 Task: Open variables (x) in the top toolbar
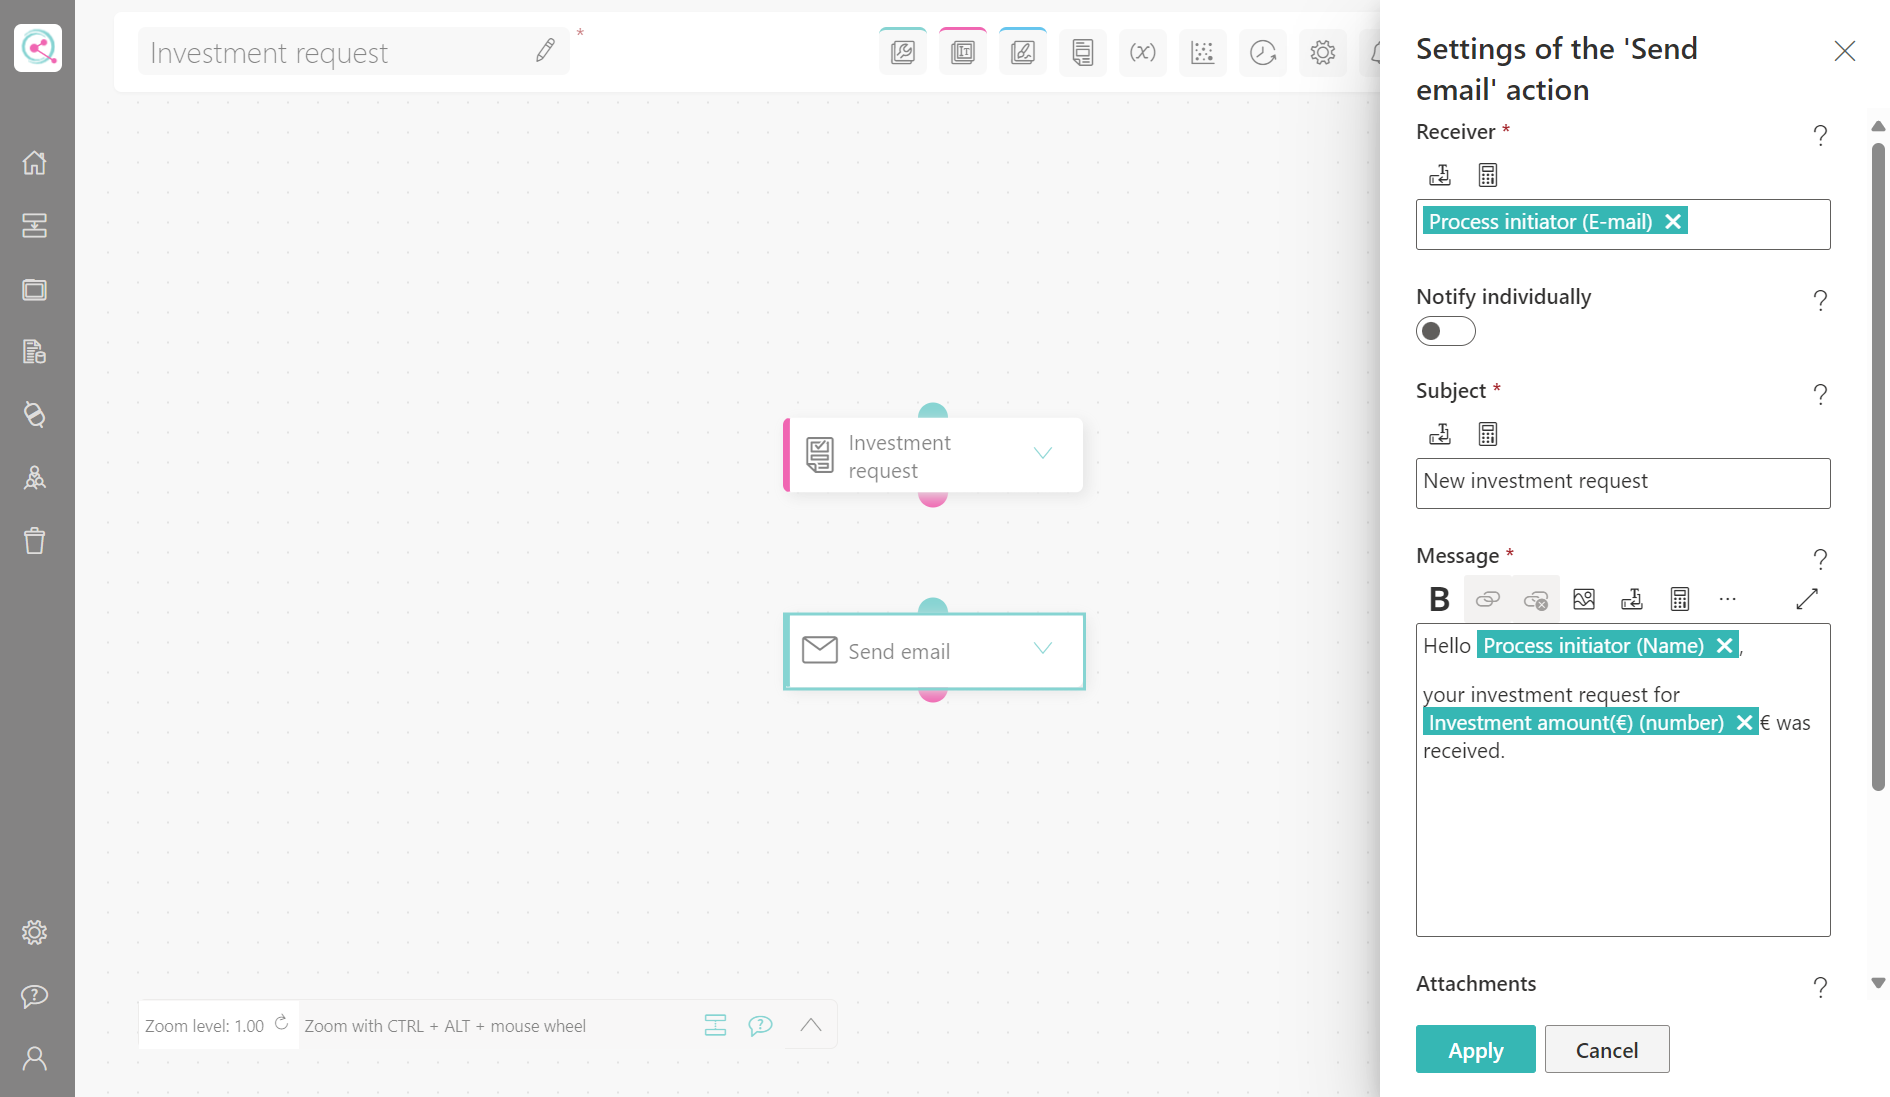click(1143, 52)
